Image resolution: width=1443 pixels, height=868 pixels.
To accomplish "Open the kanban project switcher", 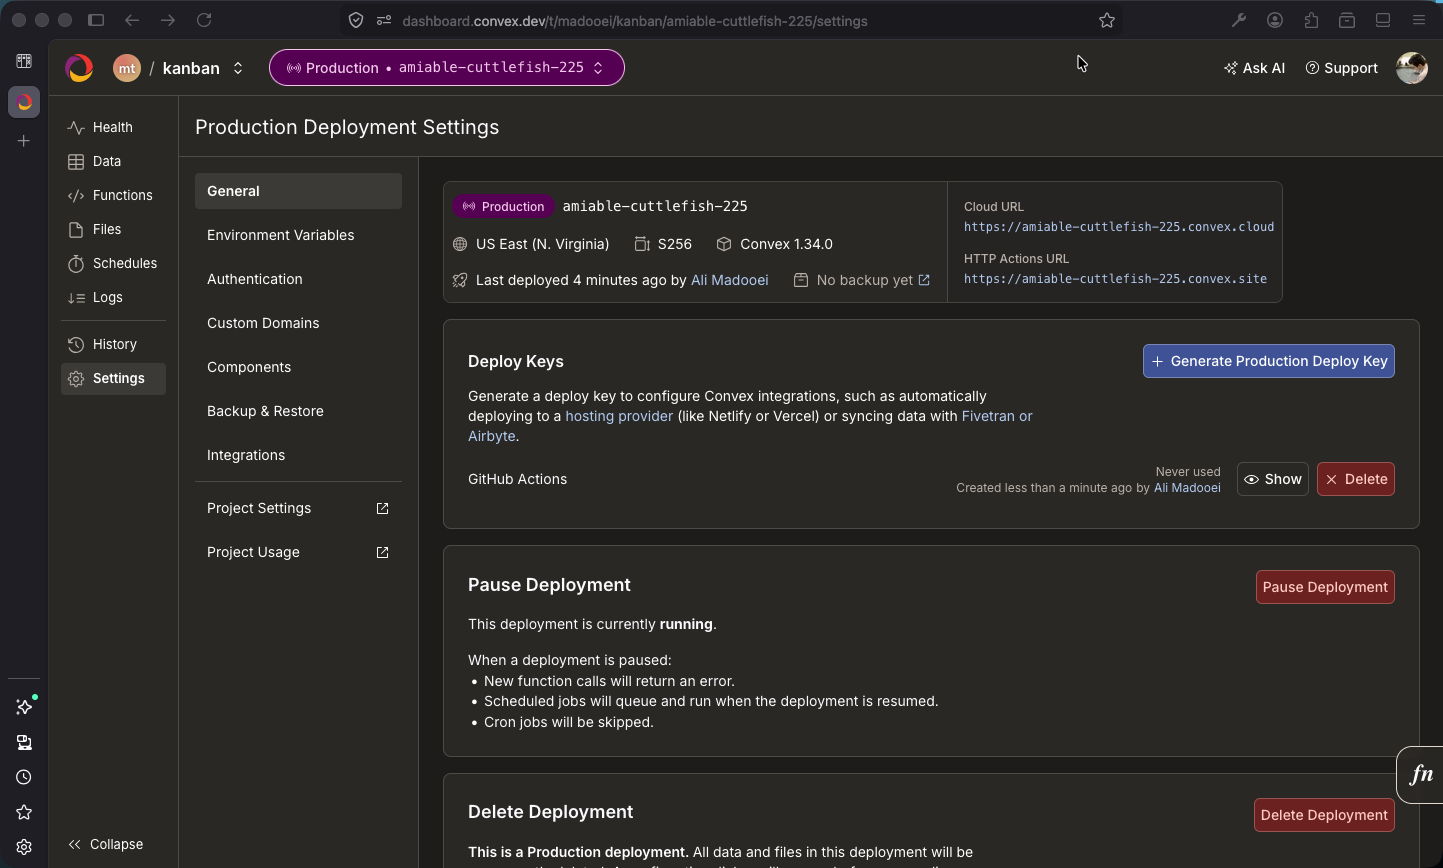I will [204, 68].
